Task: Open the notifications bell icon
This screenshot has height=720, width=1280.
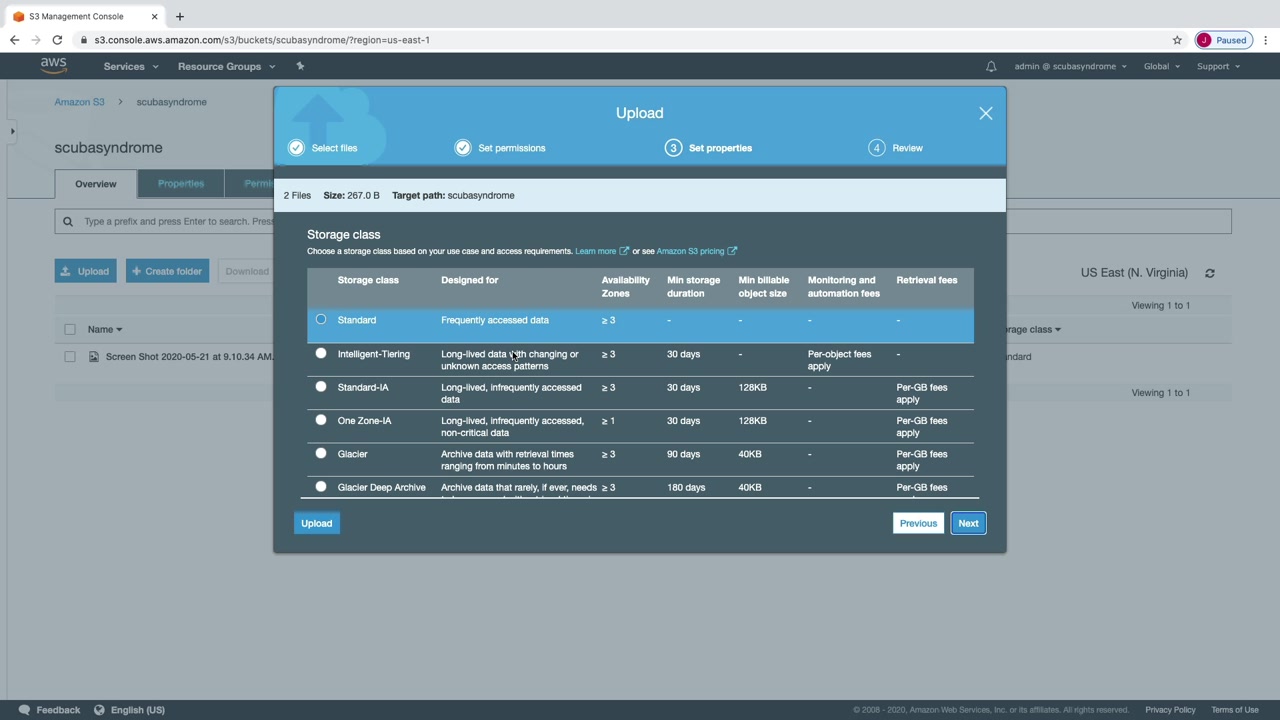Action: click(991, 67)
